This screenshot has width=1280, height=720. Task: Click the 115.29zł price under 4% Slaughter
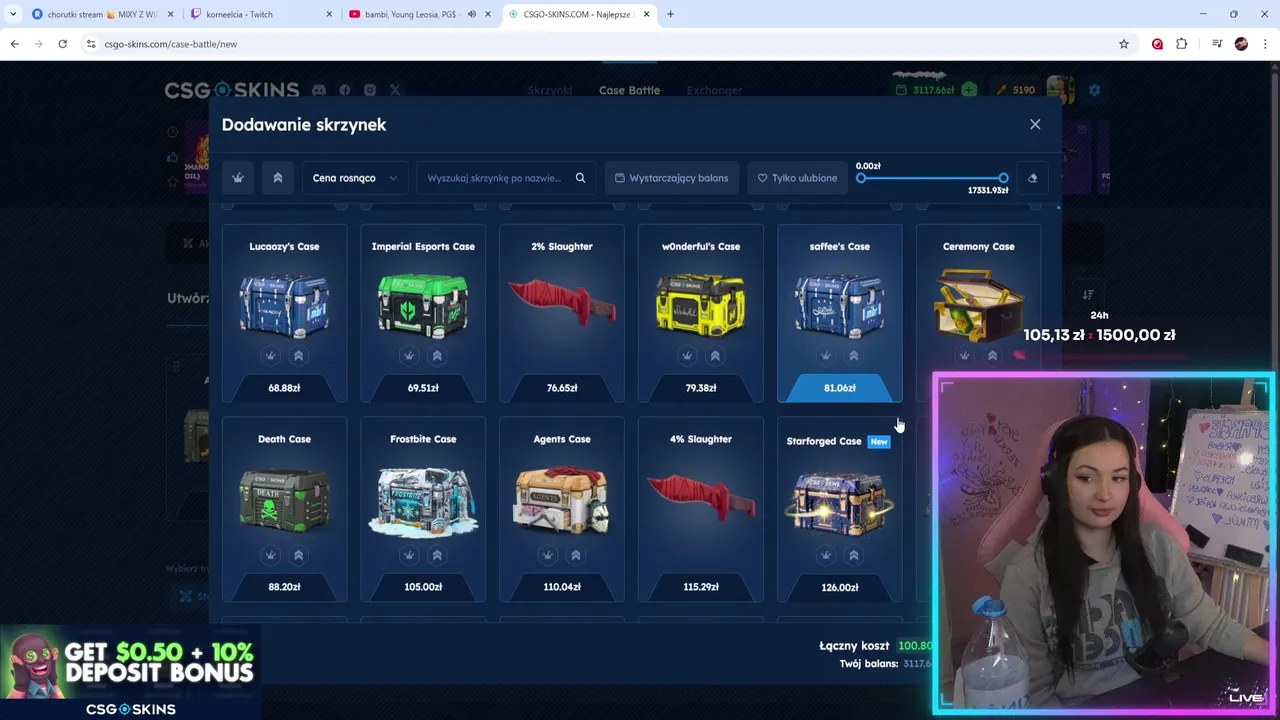pos(701,587)
